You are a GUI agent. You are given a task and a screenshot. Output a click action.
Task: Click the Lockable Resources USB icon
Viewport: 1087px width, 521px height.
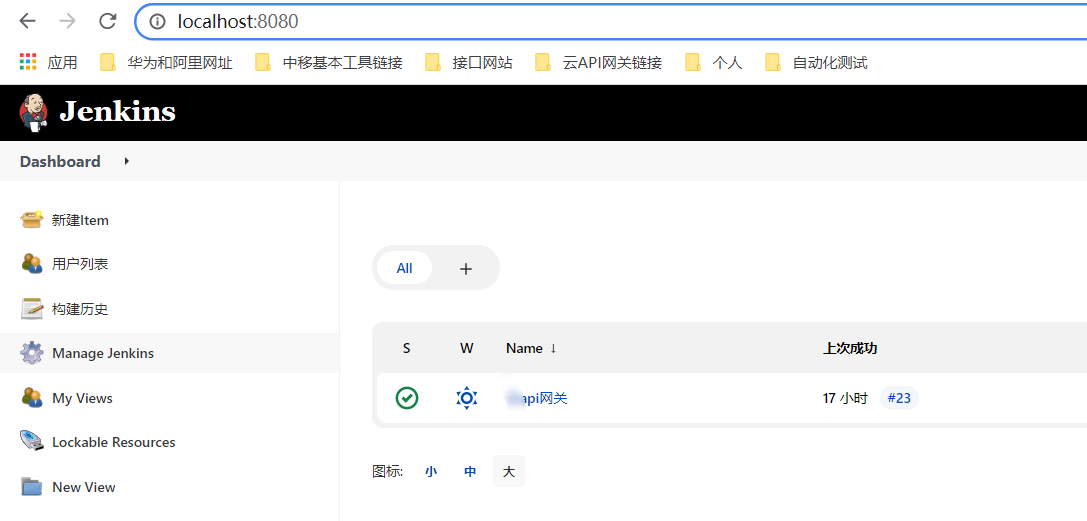pos(32,442)
